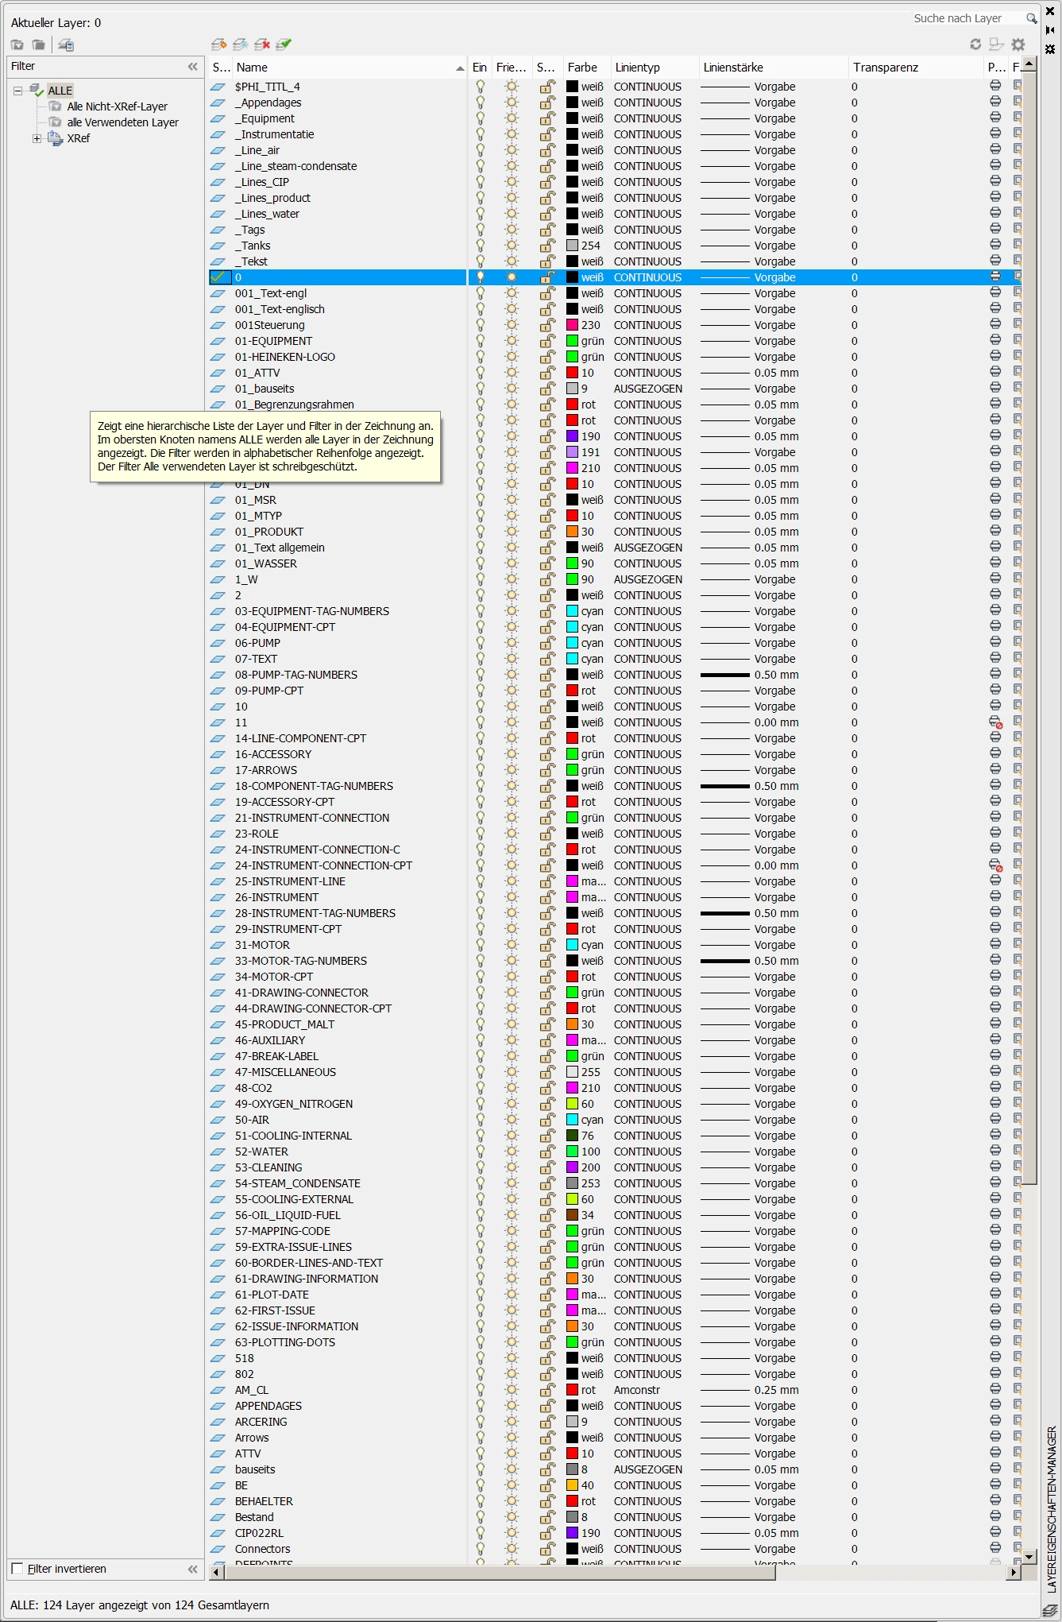The width and height of the screenshot is (1062, 1622).
Task: Click transparency value of _Lines_water layer
Action: click(x=854, y=213)
